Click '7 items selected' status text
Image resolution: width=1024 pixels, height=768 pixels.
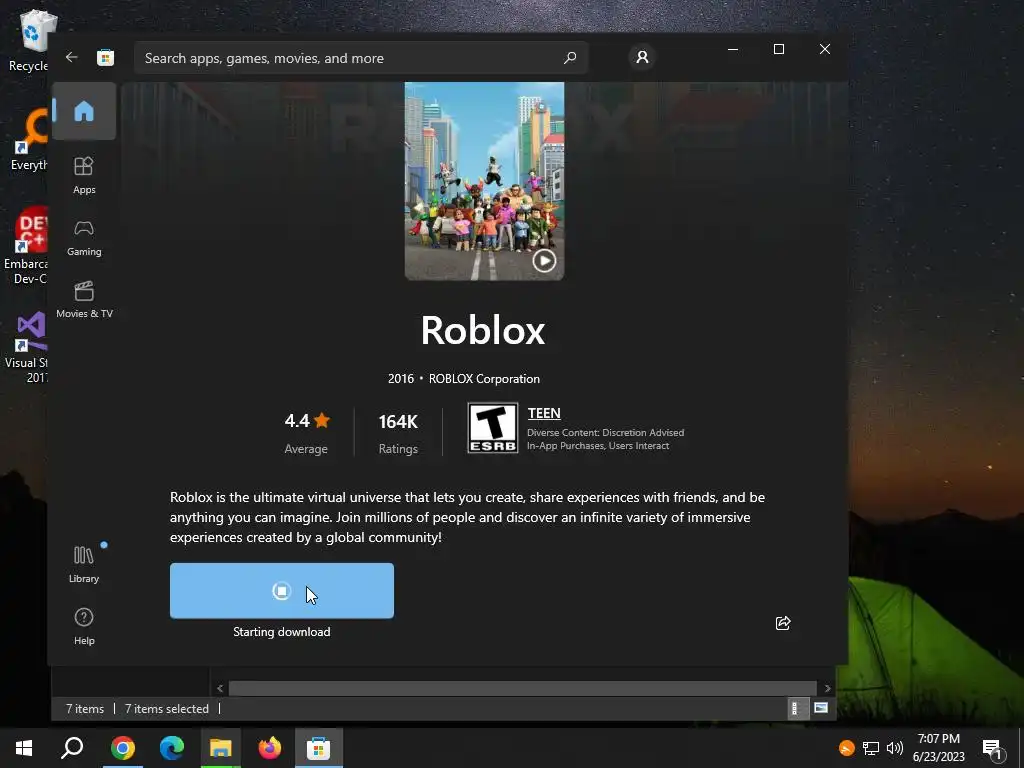[x=167, y=709]
